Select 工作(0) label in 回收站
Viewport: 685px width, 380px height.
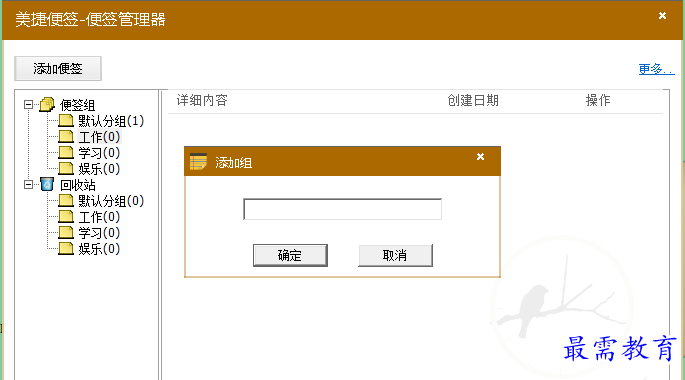(x=99, y=217)
